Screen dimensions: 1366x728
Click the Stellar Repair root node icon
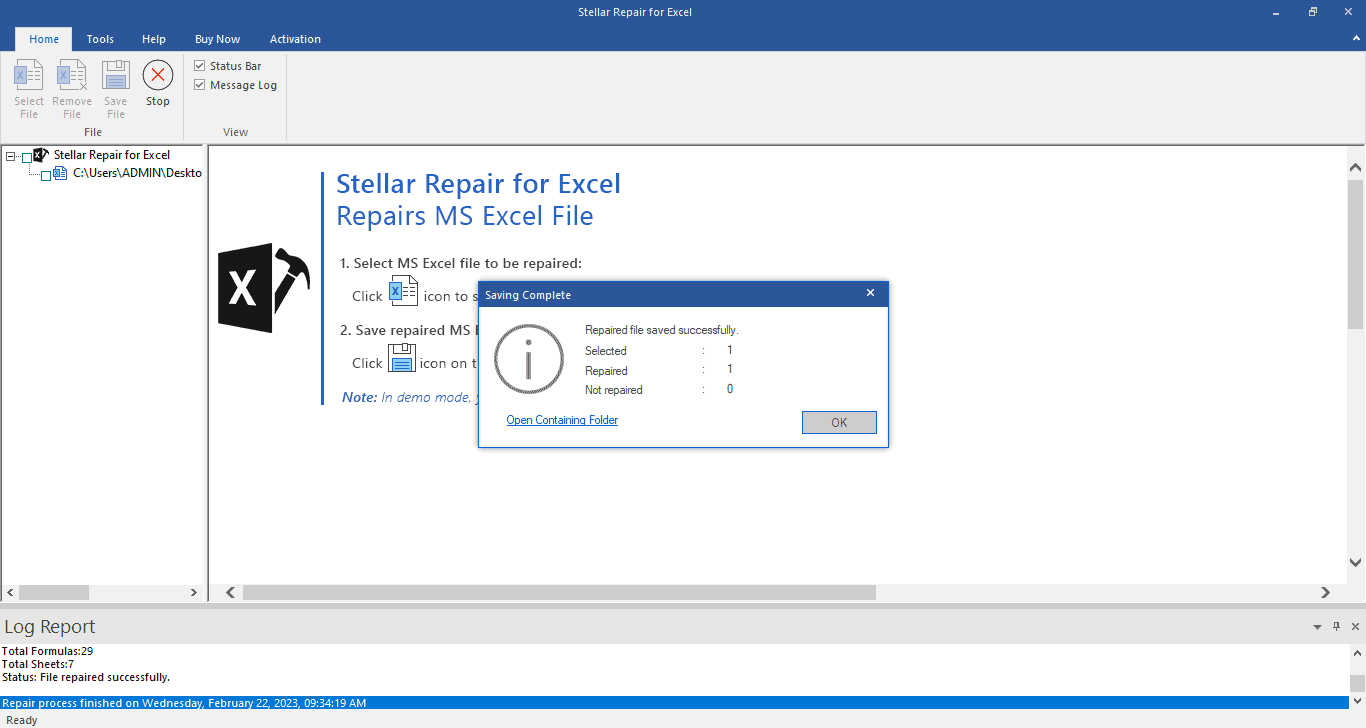coord(41,155)
